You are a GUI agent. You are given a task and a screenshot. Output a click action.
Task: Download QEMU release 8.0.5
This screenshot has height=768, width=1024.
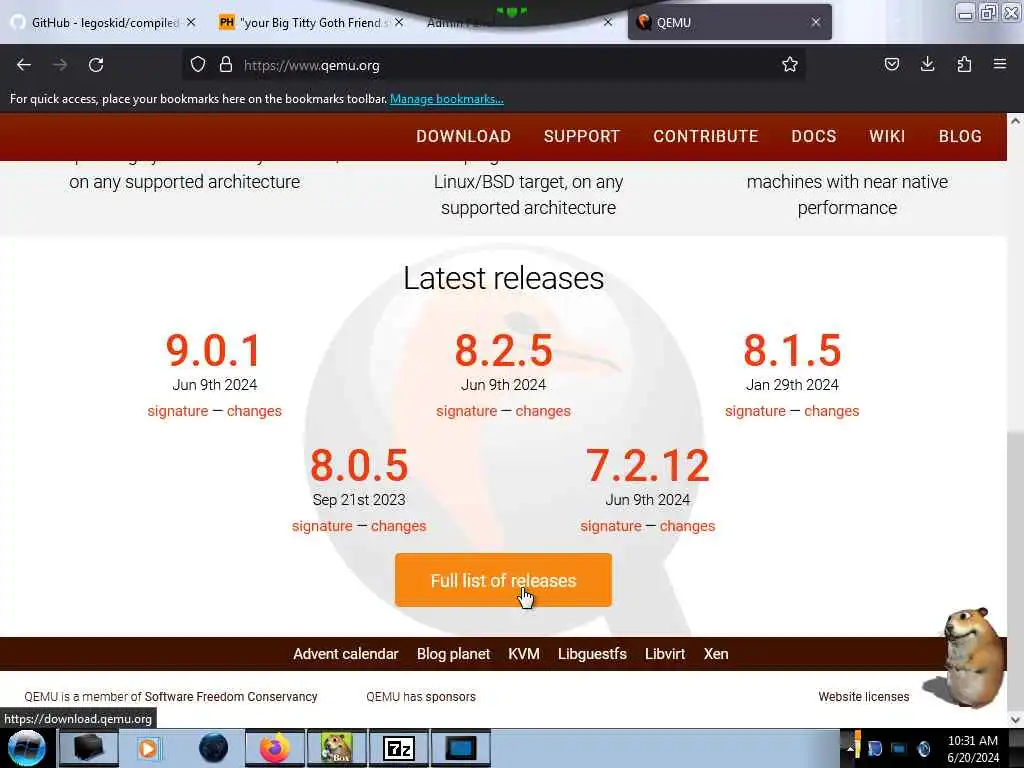click(359, 465)
